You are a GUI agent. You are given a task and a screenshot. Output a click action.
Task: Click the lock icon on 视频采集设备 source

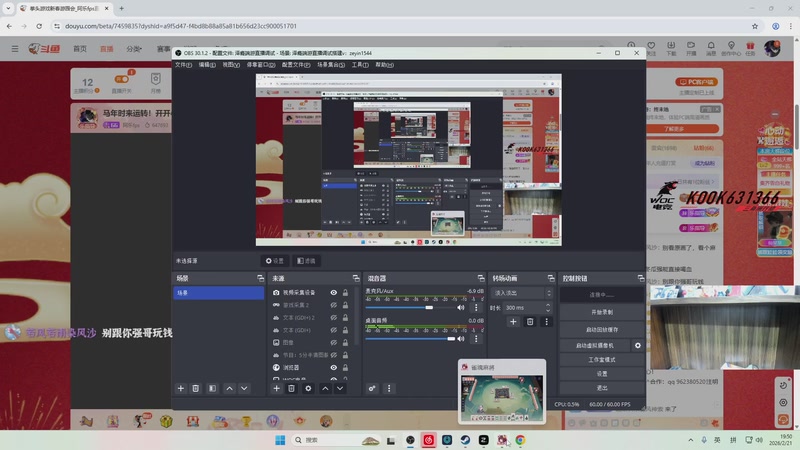tap(345, 292)
